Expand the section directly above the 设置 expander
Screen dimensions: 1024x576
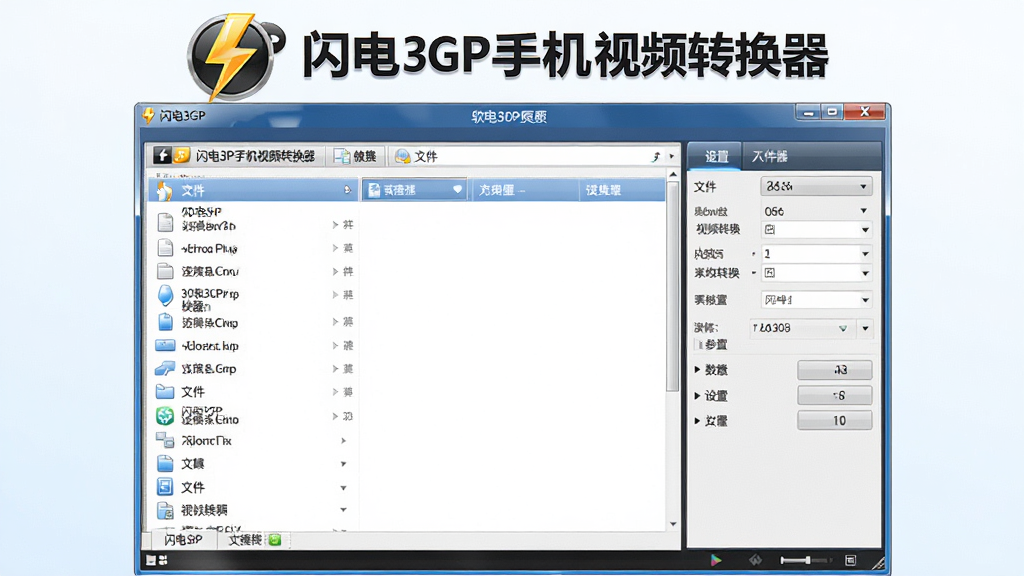click(x=697, y=370)
